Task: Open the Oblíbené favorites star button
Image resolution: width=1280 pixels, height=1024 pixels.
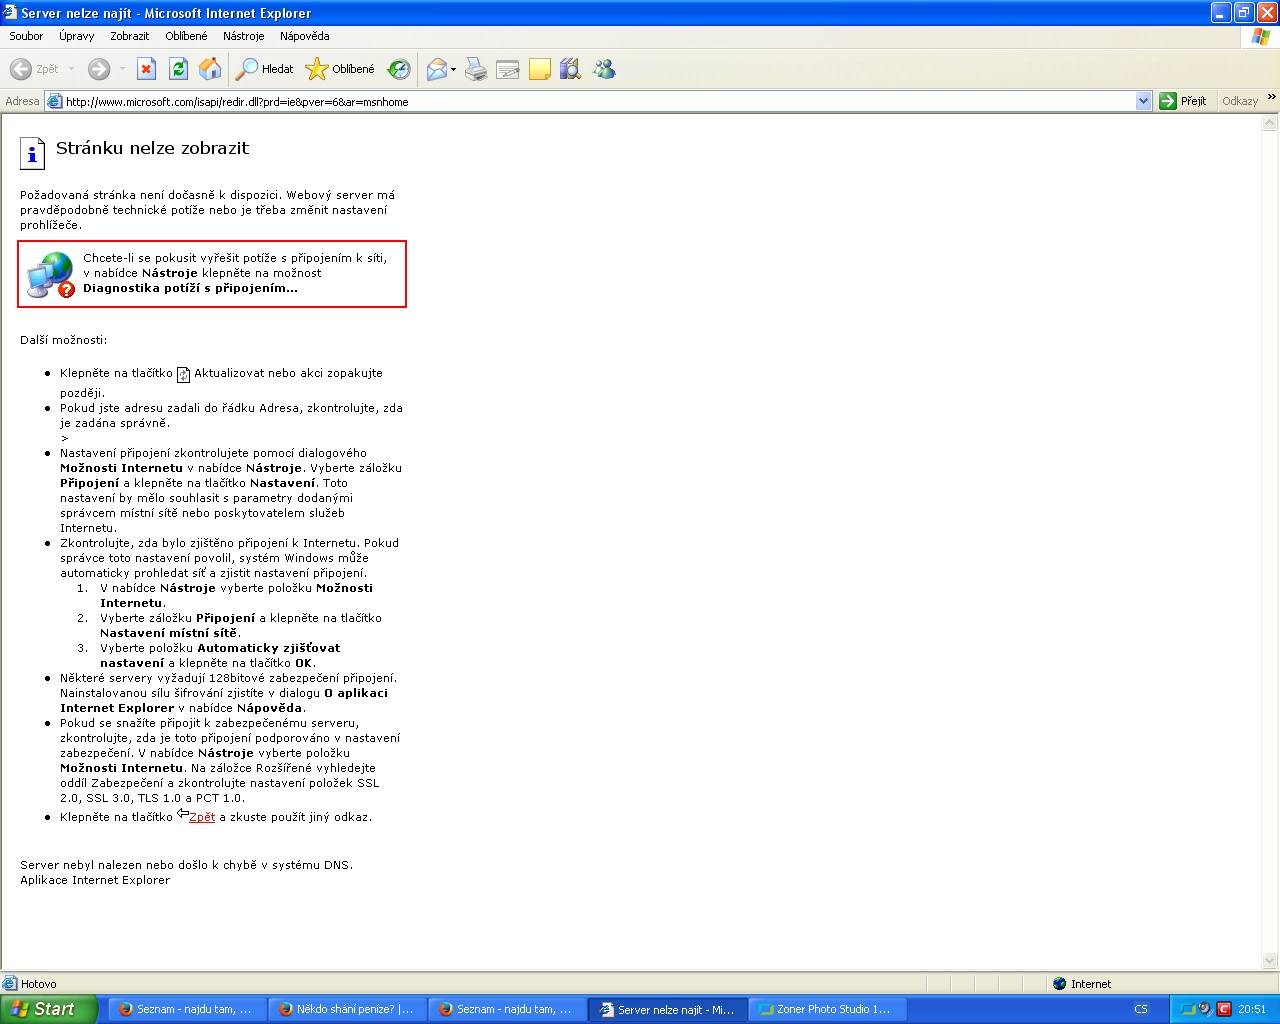Action: [x=340, y=69]
